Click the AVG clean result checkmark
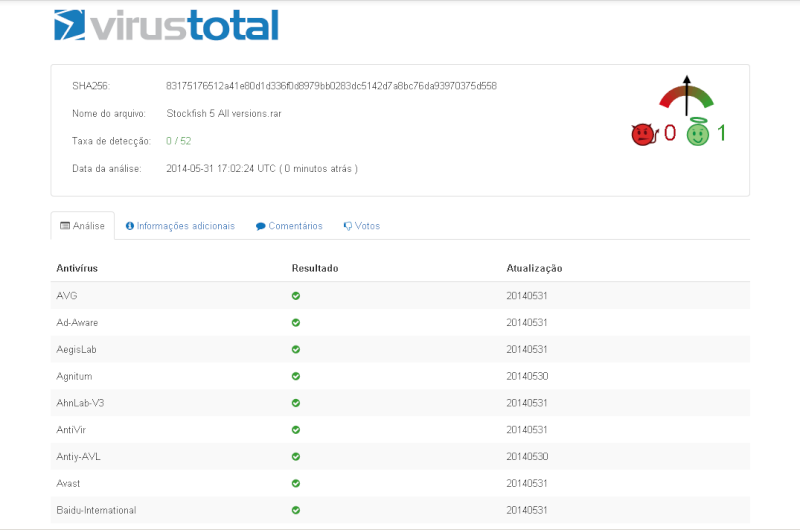Viewport: 800px width, 530px height. (296, 296)
